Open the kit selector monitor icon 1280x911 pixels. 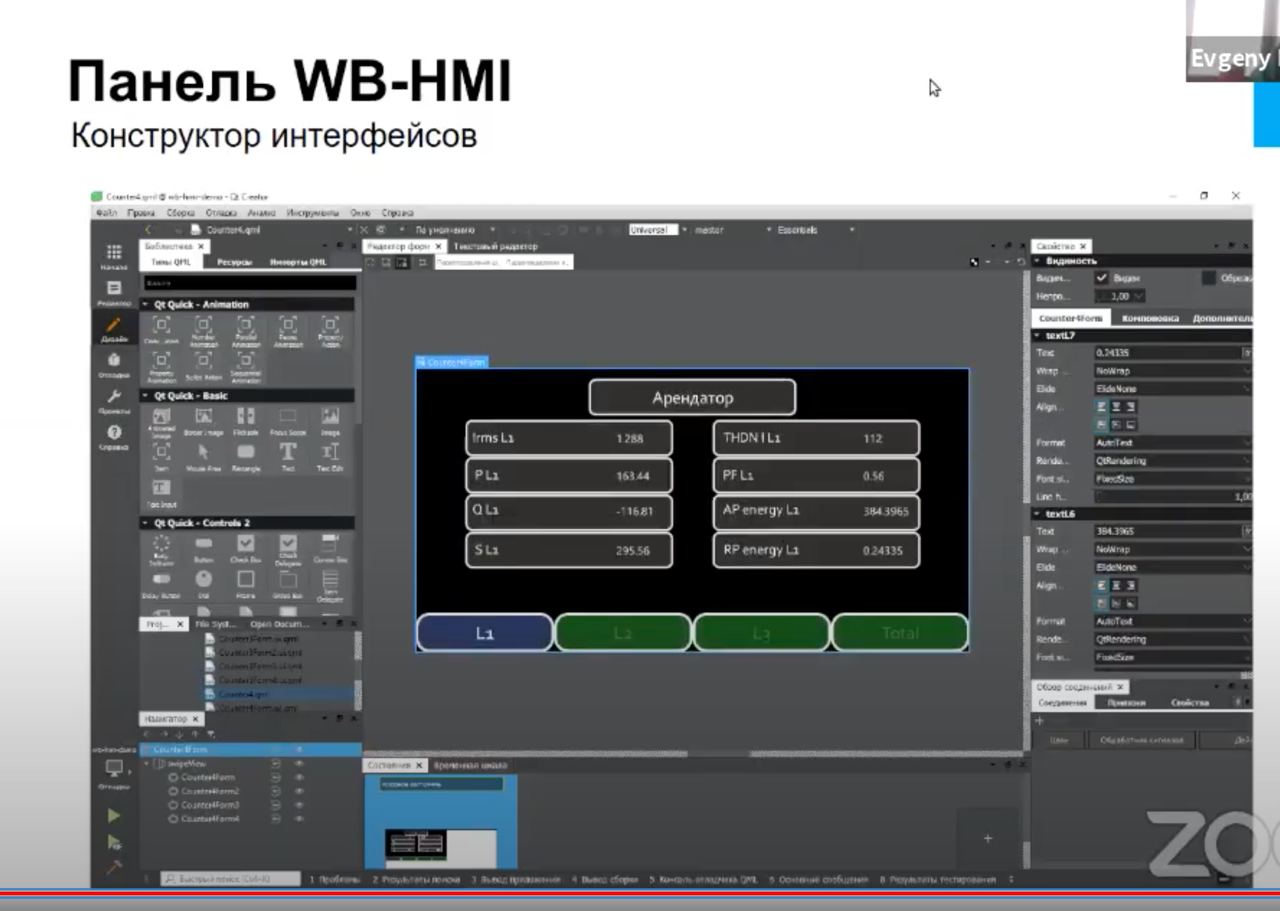point(114,770)
